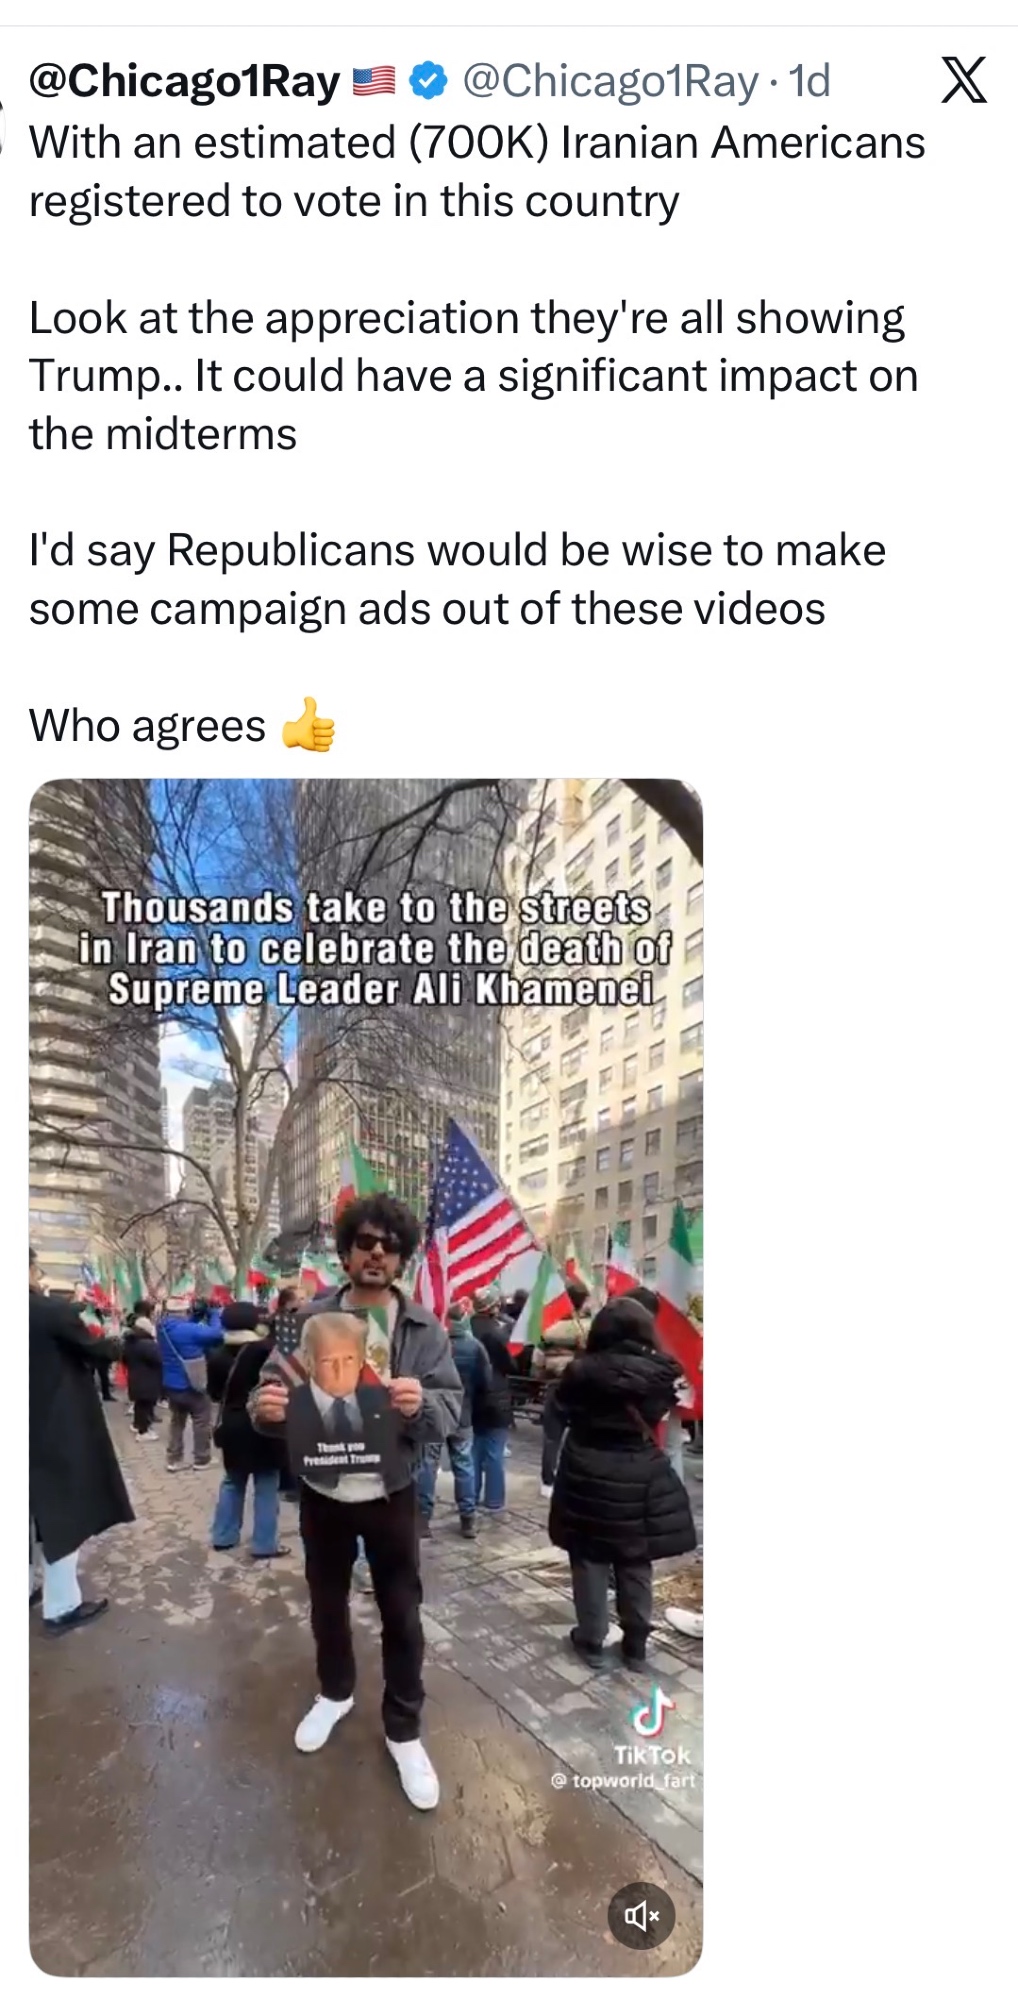Click the paragraph starting With an estimated (700K)
This screenshot has height=2000, width=1018.
coord(477,171)
